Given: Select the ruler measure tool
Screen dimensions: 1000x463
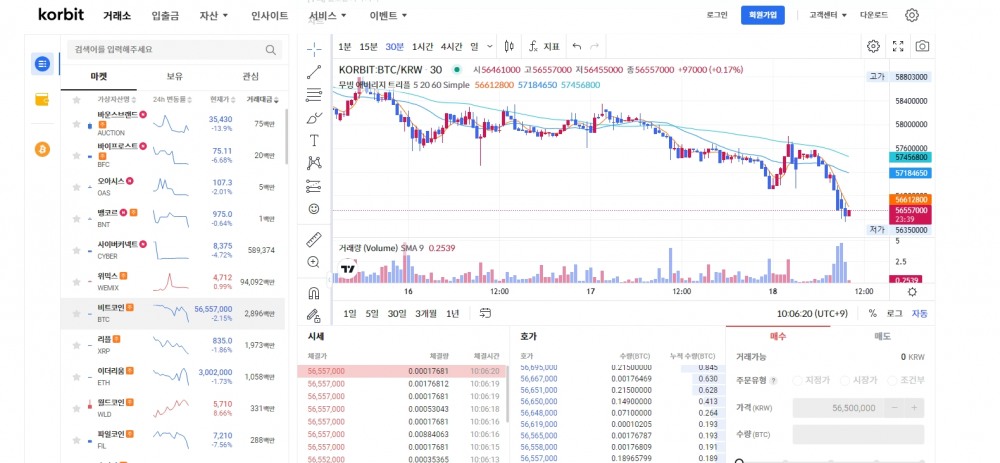Looking at the screenshot, I should tap(314, 239).
